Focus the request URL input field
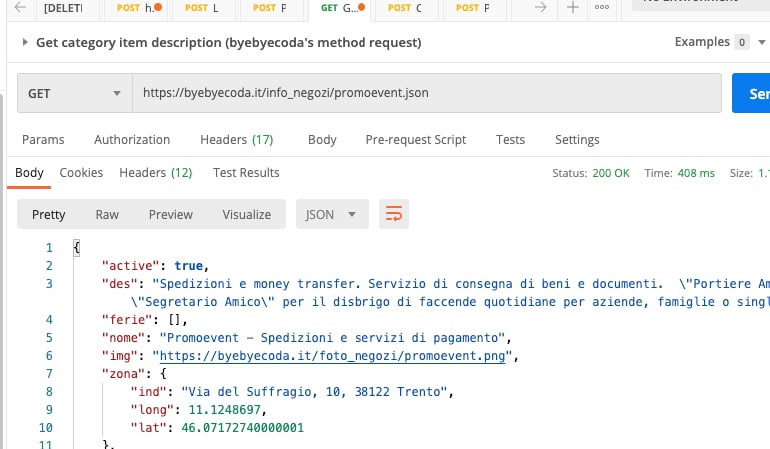Image resolution: width=770 pixels, height=449 pixels. click(x=427, y=93)
